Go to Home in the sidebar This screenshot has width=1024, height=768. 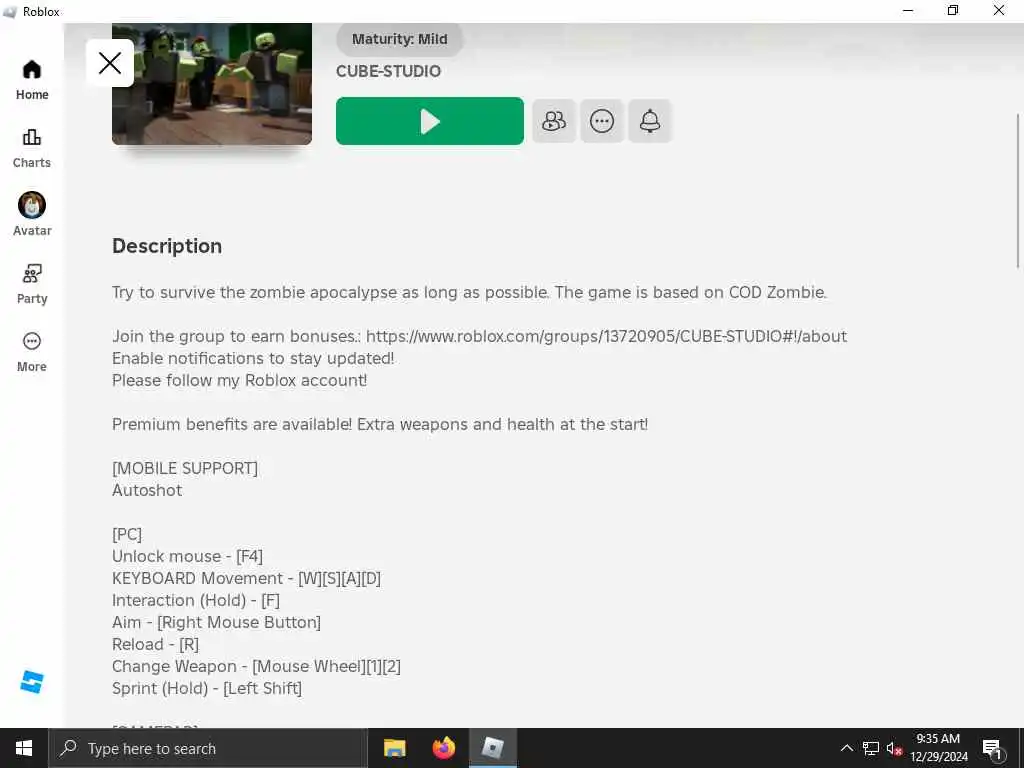pos(31,80)
